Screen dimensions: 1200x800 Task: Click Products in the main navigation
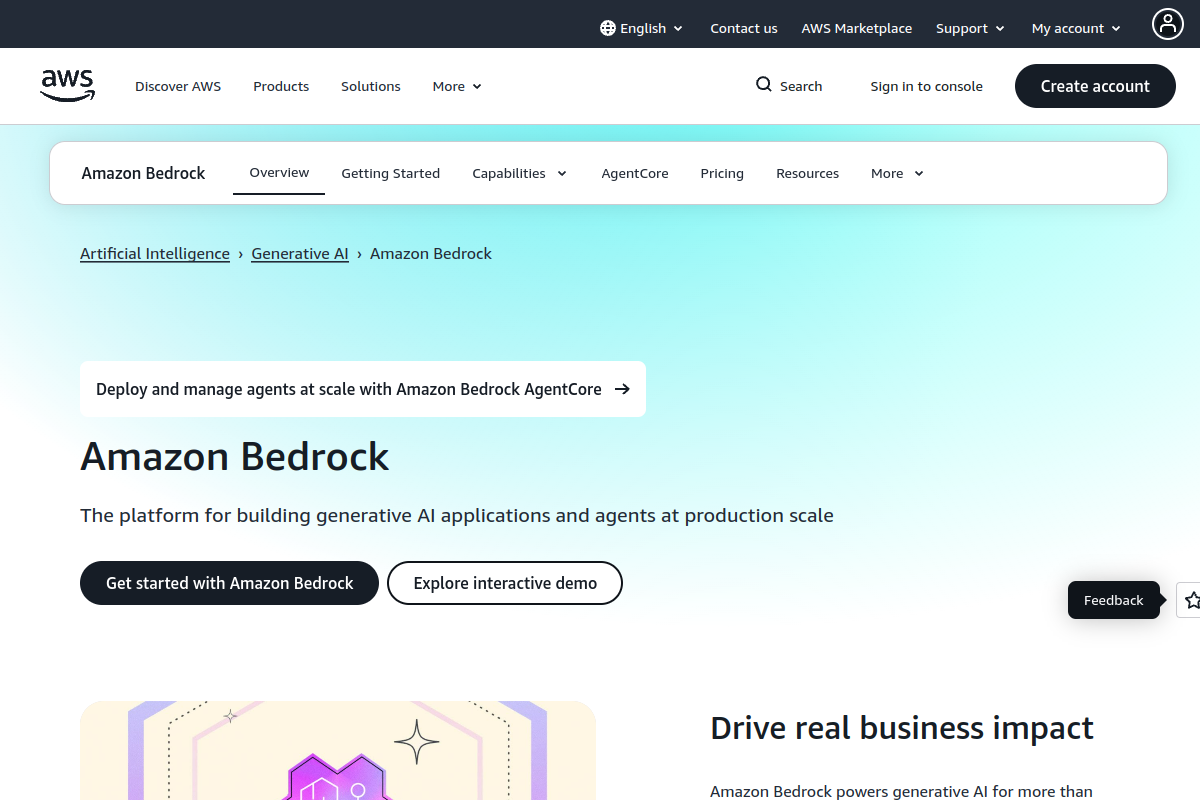280,86
